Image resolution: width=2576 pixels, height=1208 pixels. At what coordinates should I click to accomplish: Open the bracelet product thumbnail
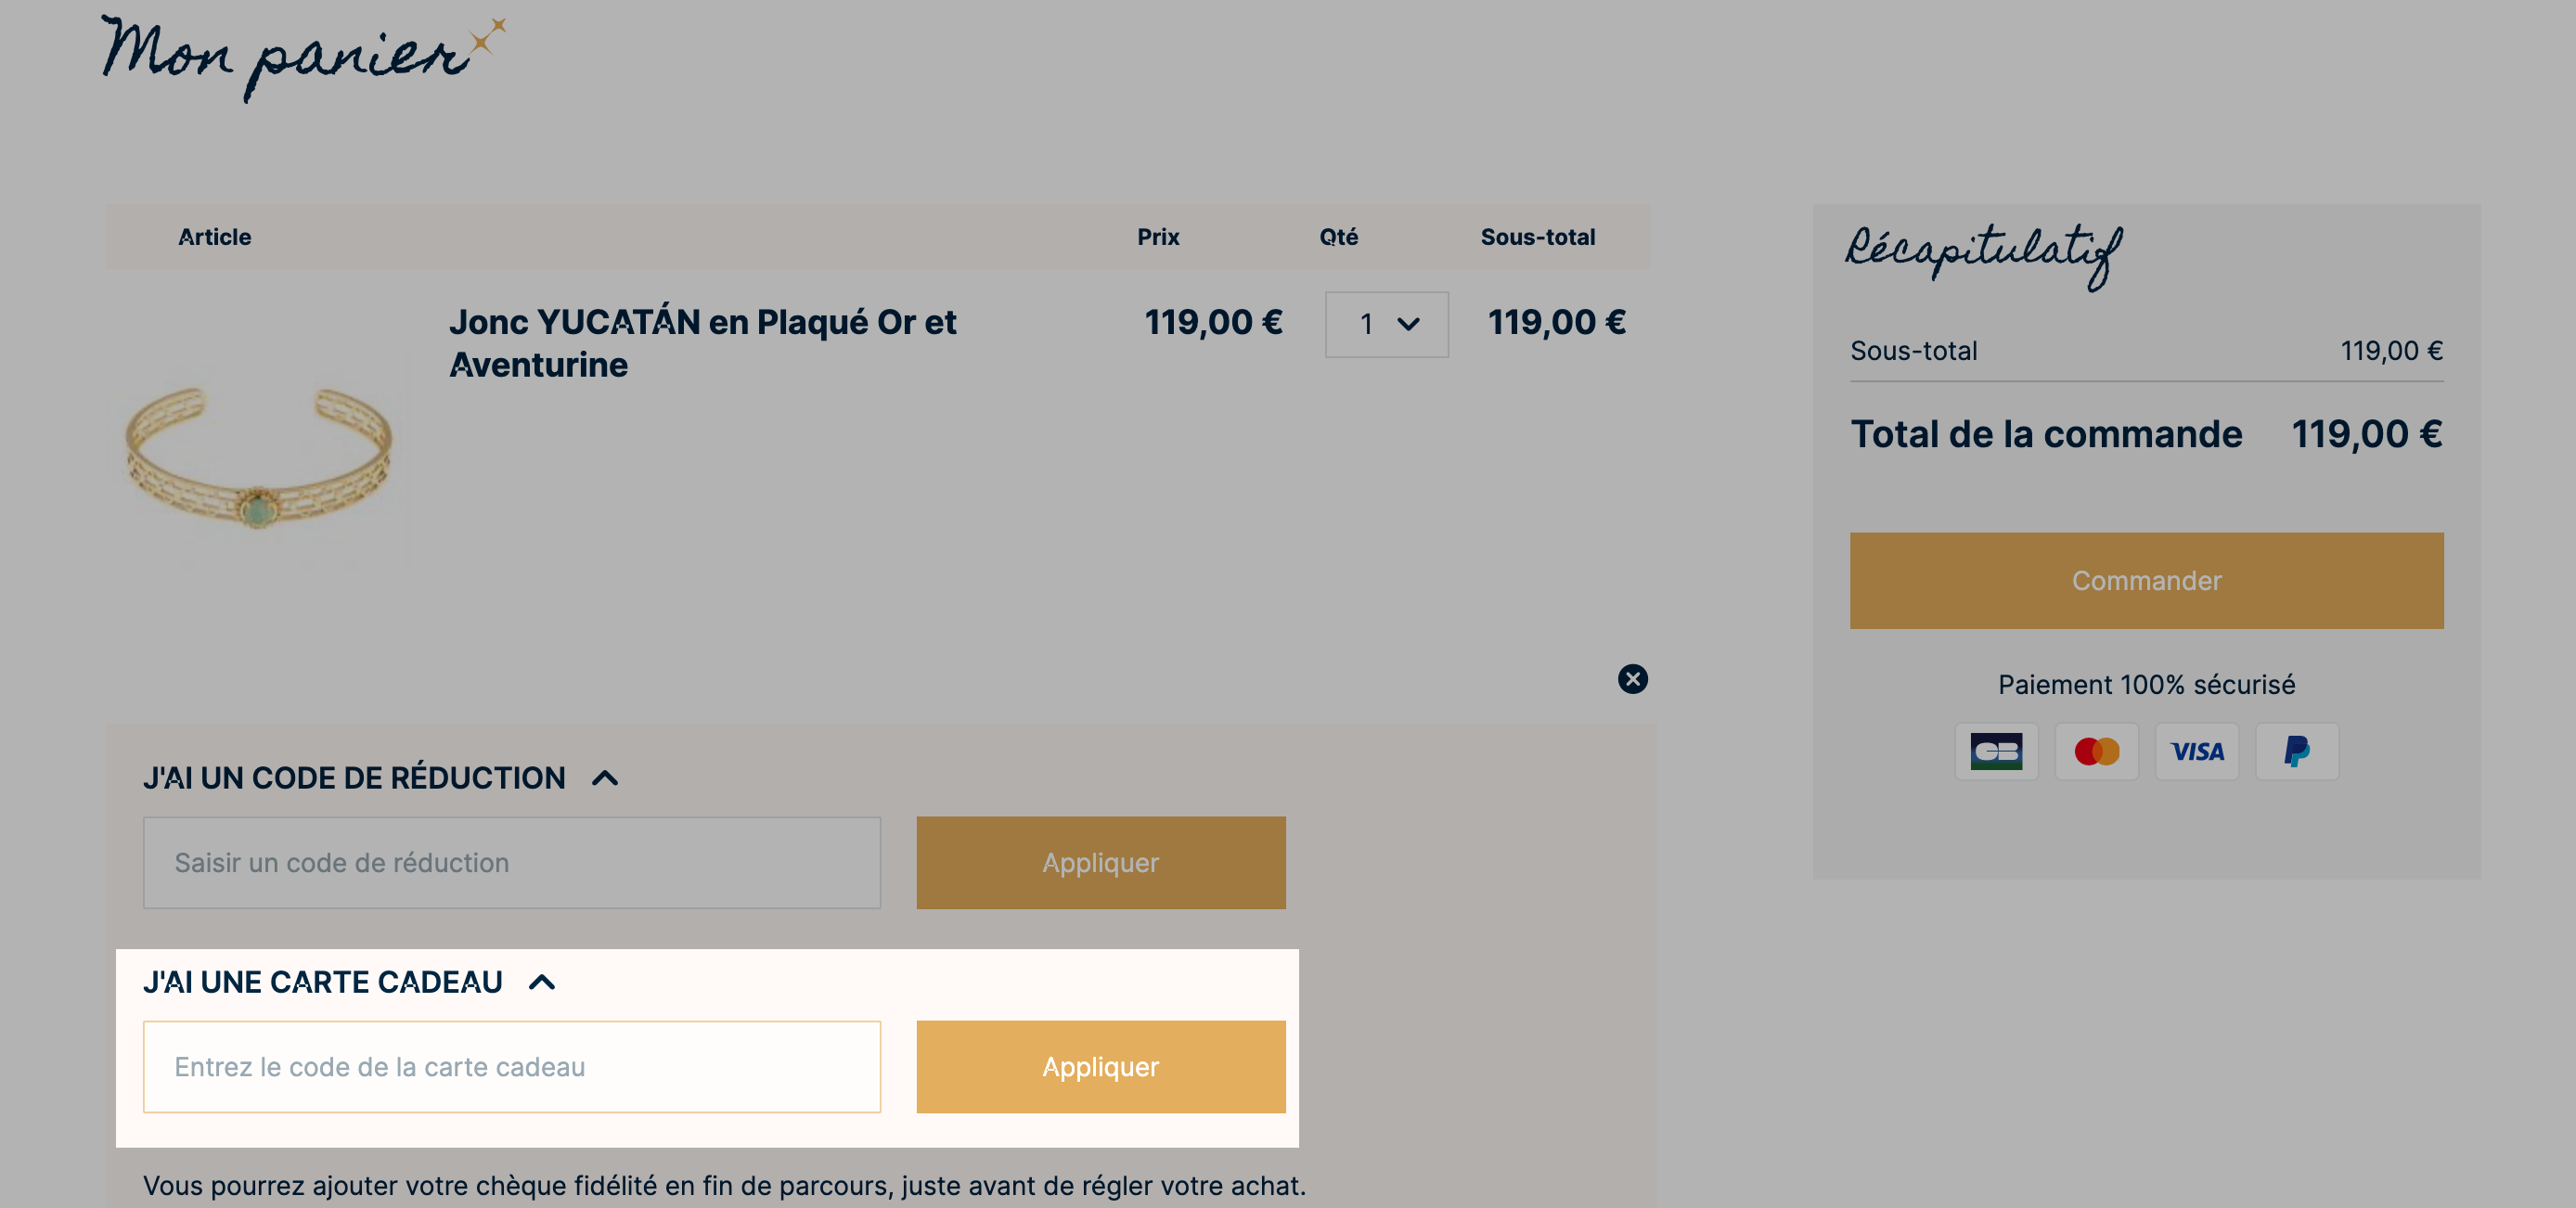259,455
